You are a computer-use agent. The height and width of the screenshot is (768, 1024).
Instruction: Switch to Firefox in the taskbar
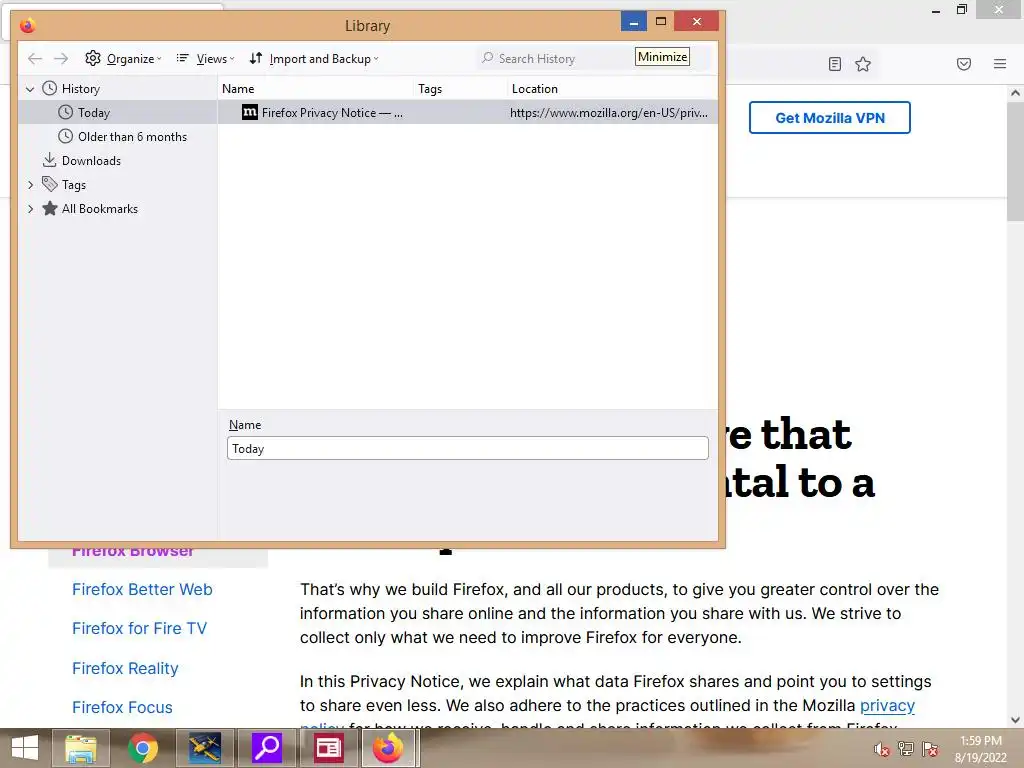(389, 748)
